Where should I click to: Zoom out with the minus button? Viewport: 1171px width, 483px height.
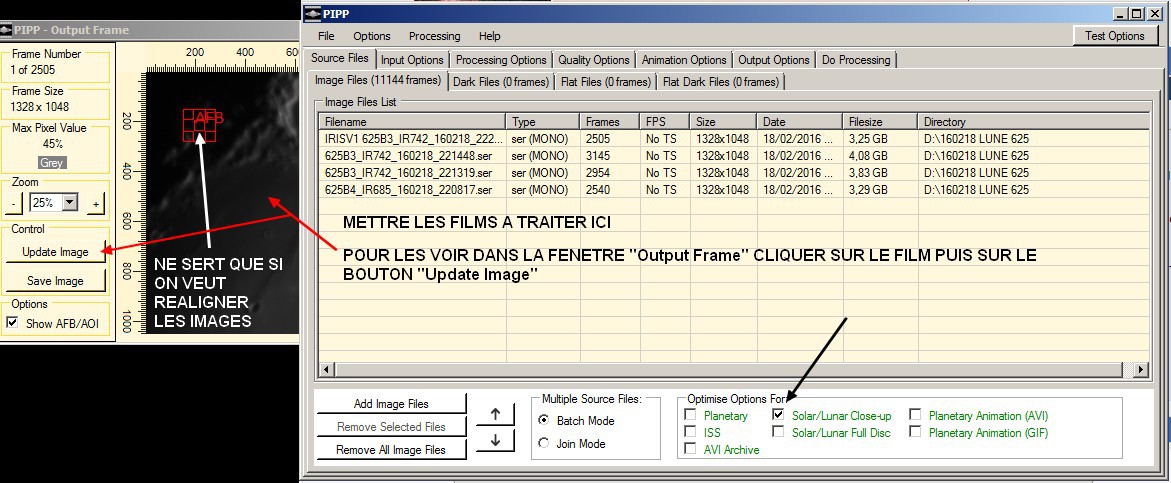click(x=14, y=203)
